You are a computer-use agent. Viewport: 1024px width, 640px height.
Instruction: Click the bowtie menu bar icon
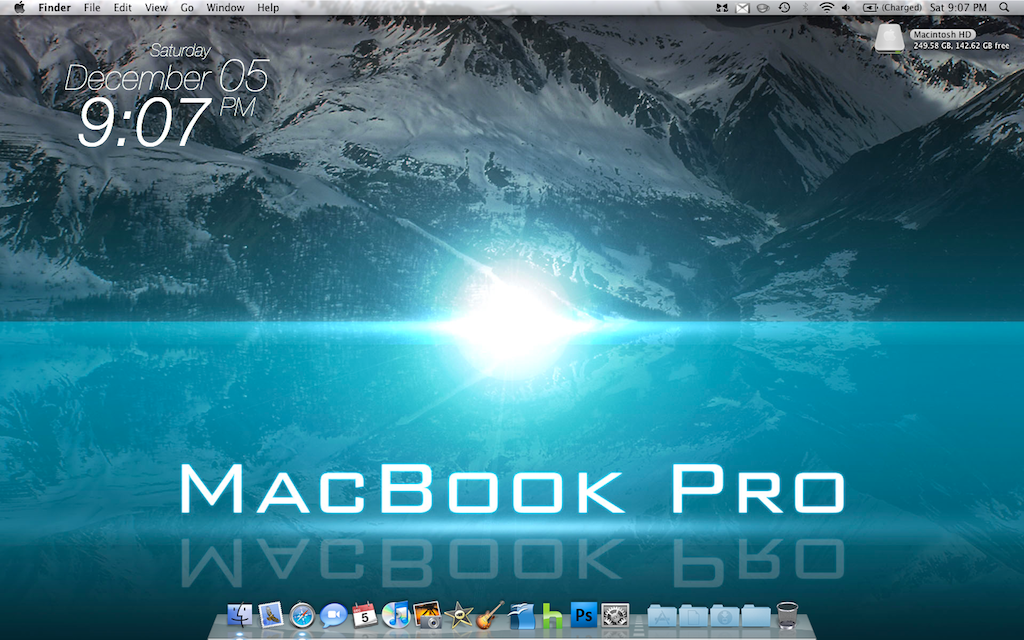[x=722, y=8]
